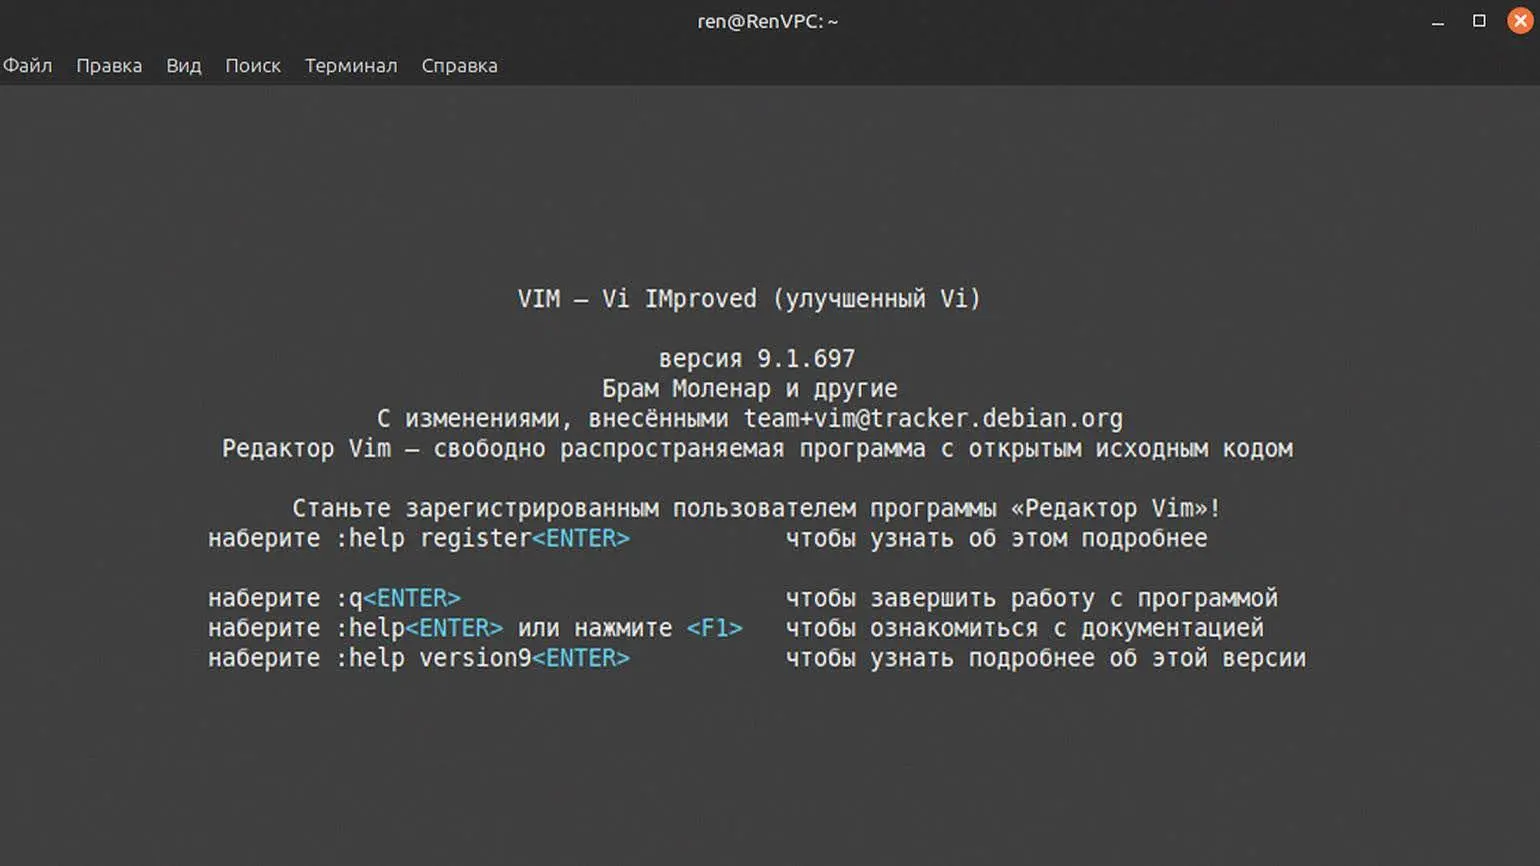Click the ':help version9' command text
Viewport: 1540px width, 866px height.
(433, 658)
